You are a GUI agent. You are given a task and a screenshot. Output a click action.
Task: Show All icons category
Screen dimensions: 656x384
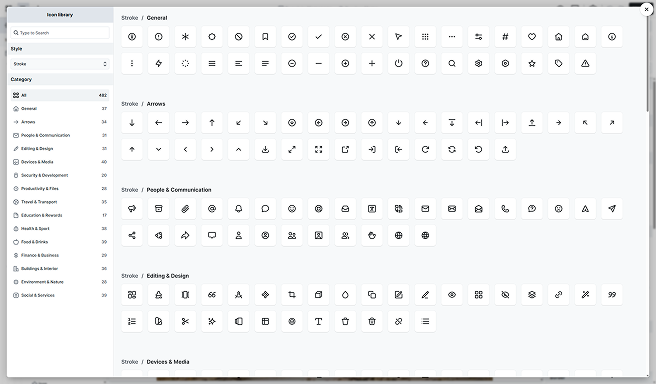coord(60,95)
